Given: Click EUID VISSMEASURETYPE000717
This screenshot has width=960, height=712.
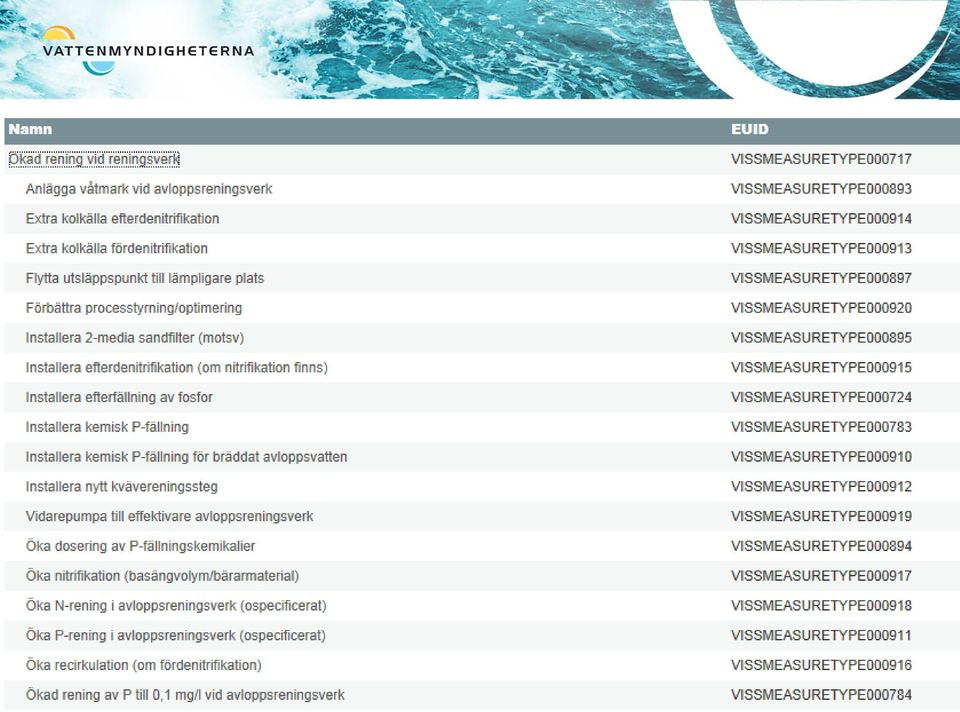Looking at the screenshot, I should [x=821, y=159].
